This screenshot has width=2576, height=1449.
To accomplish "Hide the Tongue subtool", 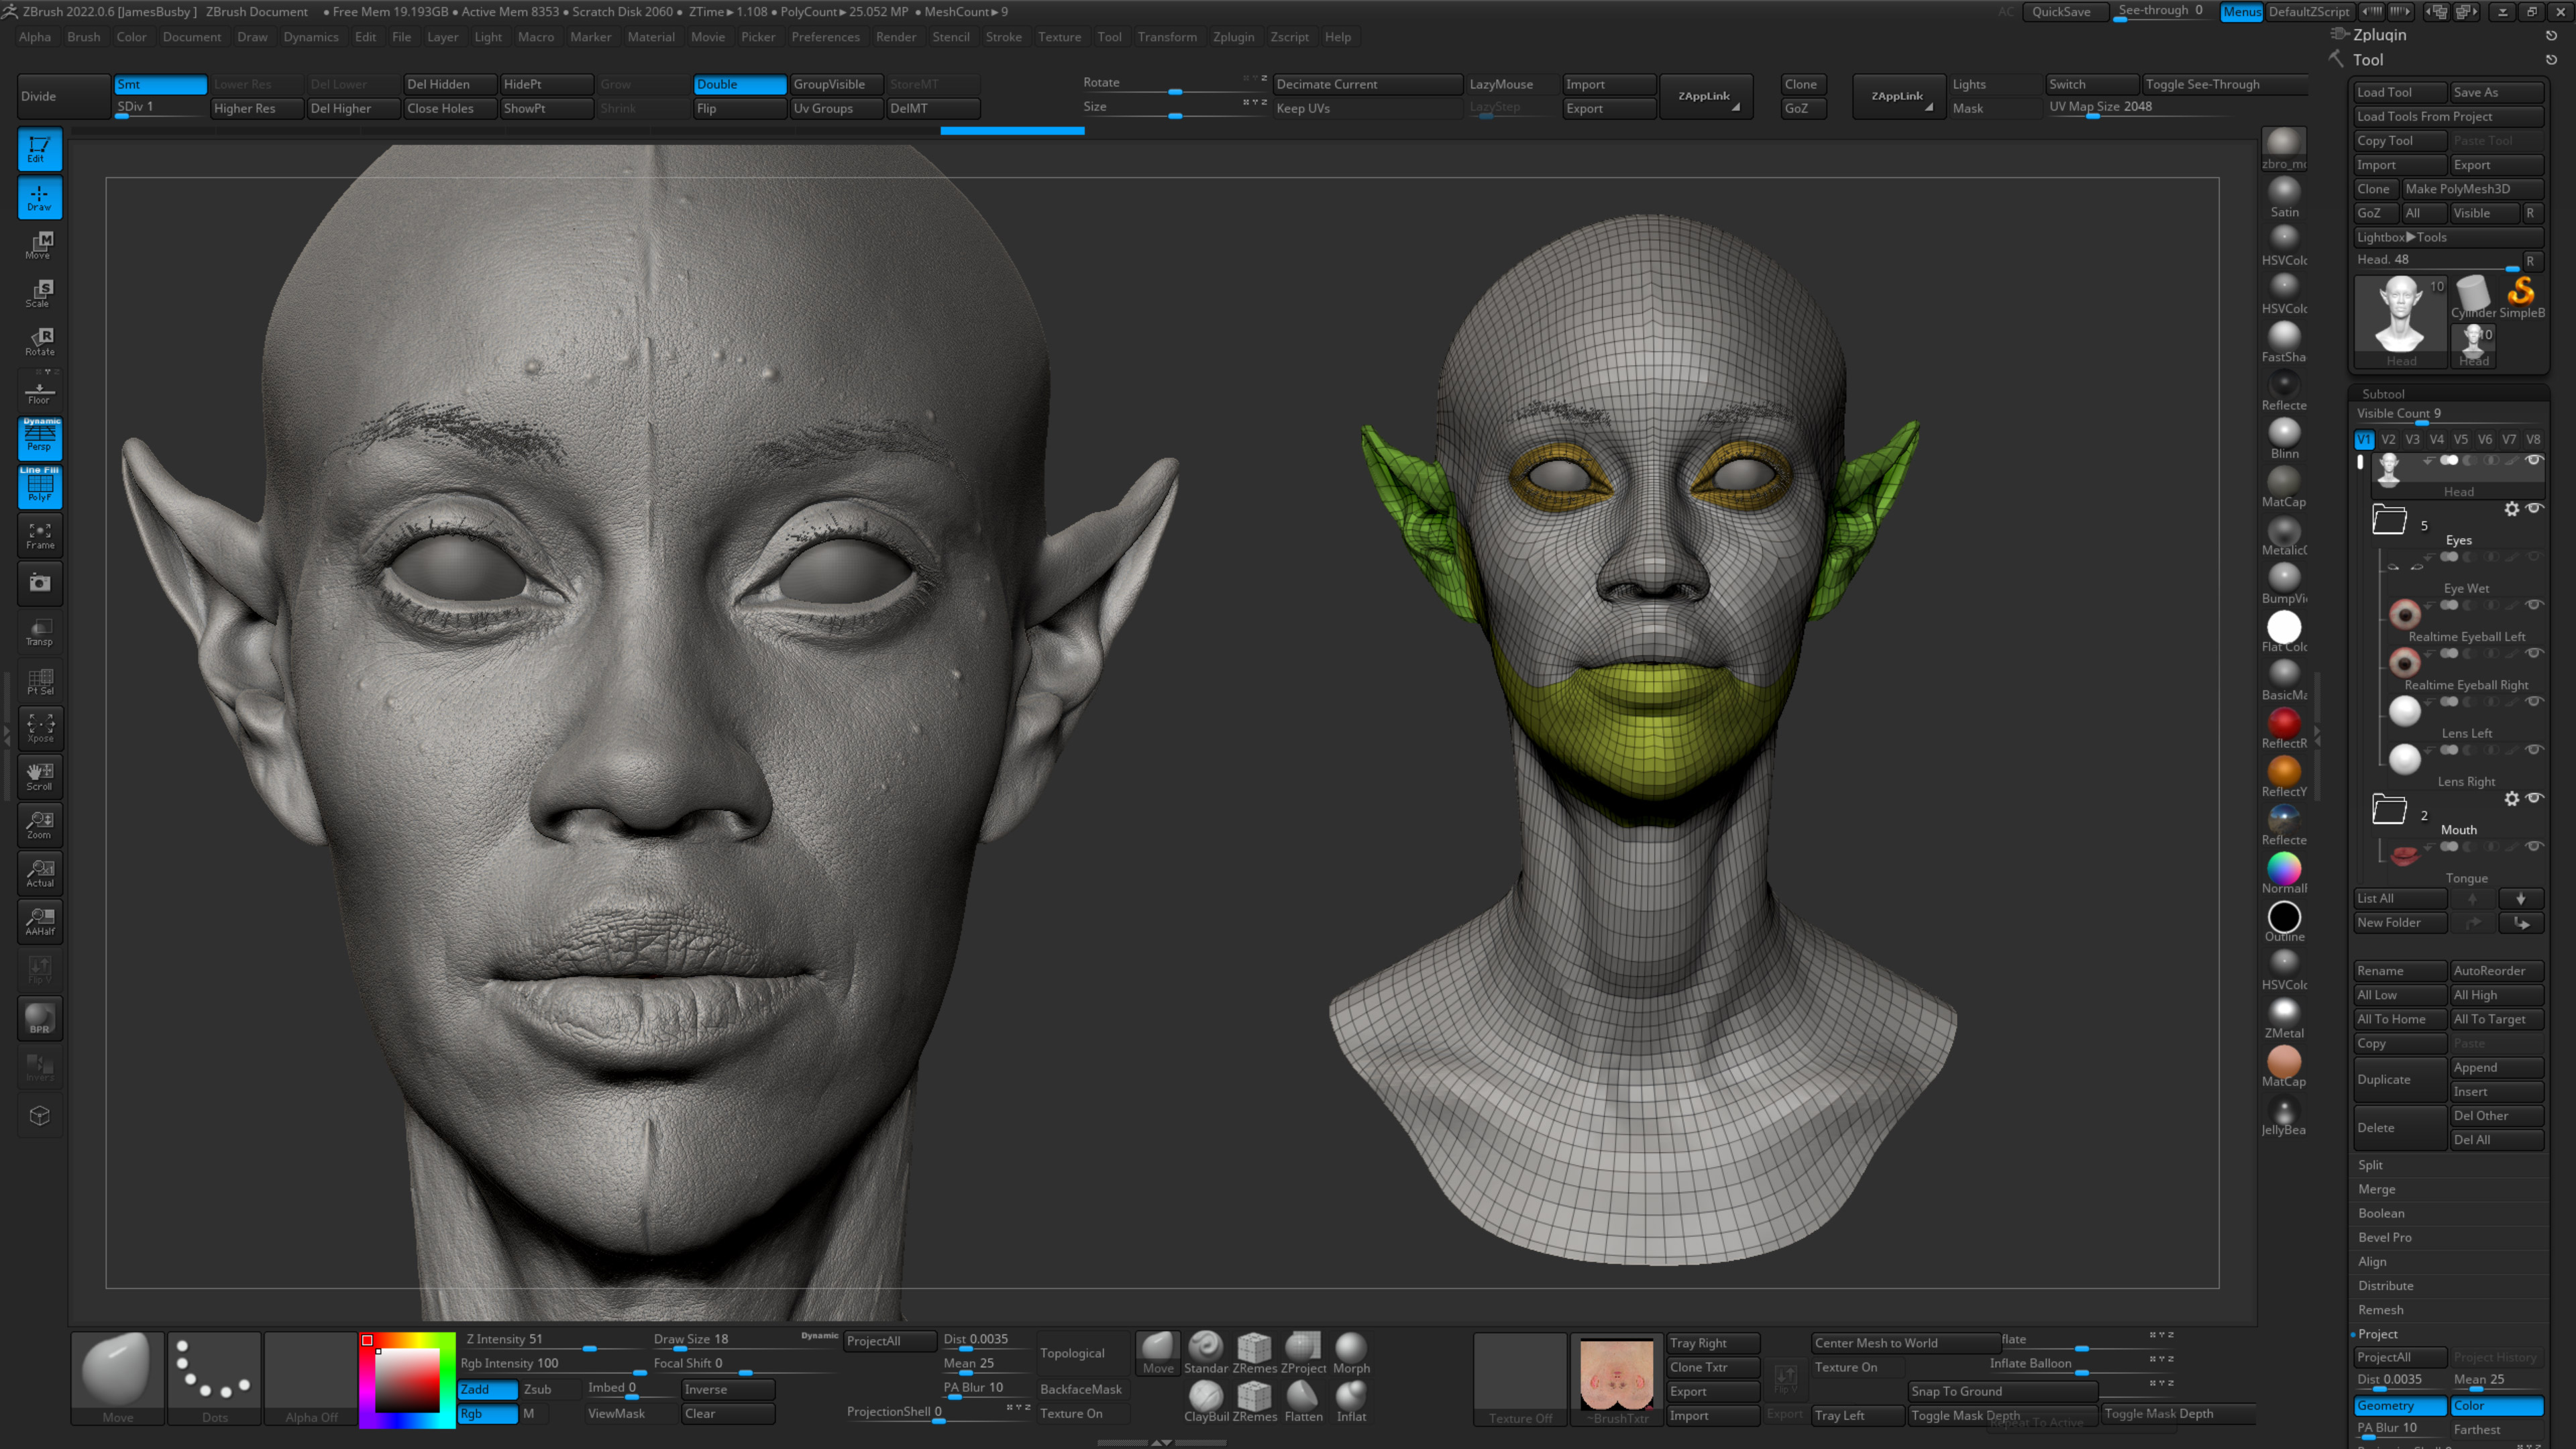I will [x=2533, y=846].
